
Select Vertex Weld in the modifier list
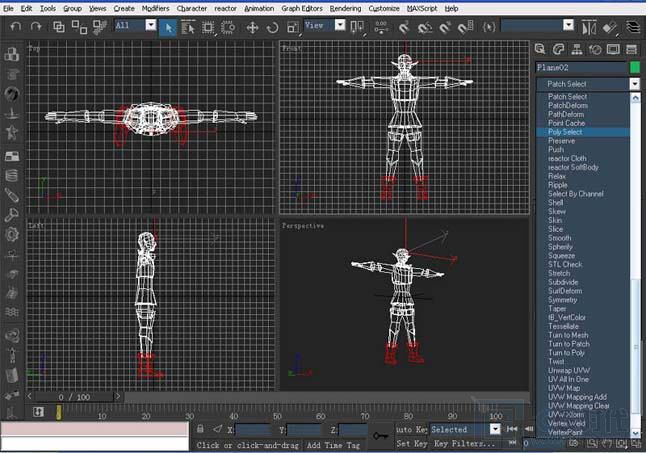[x=583, y=423]
